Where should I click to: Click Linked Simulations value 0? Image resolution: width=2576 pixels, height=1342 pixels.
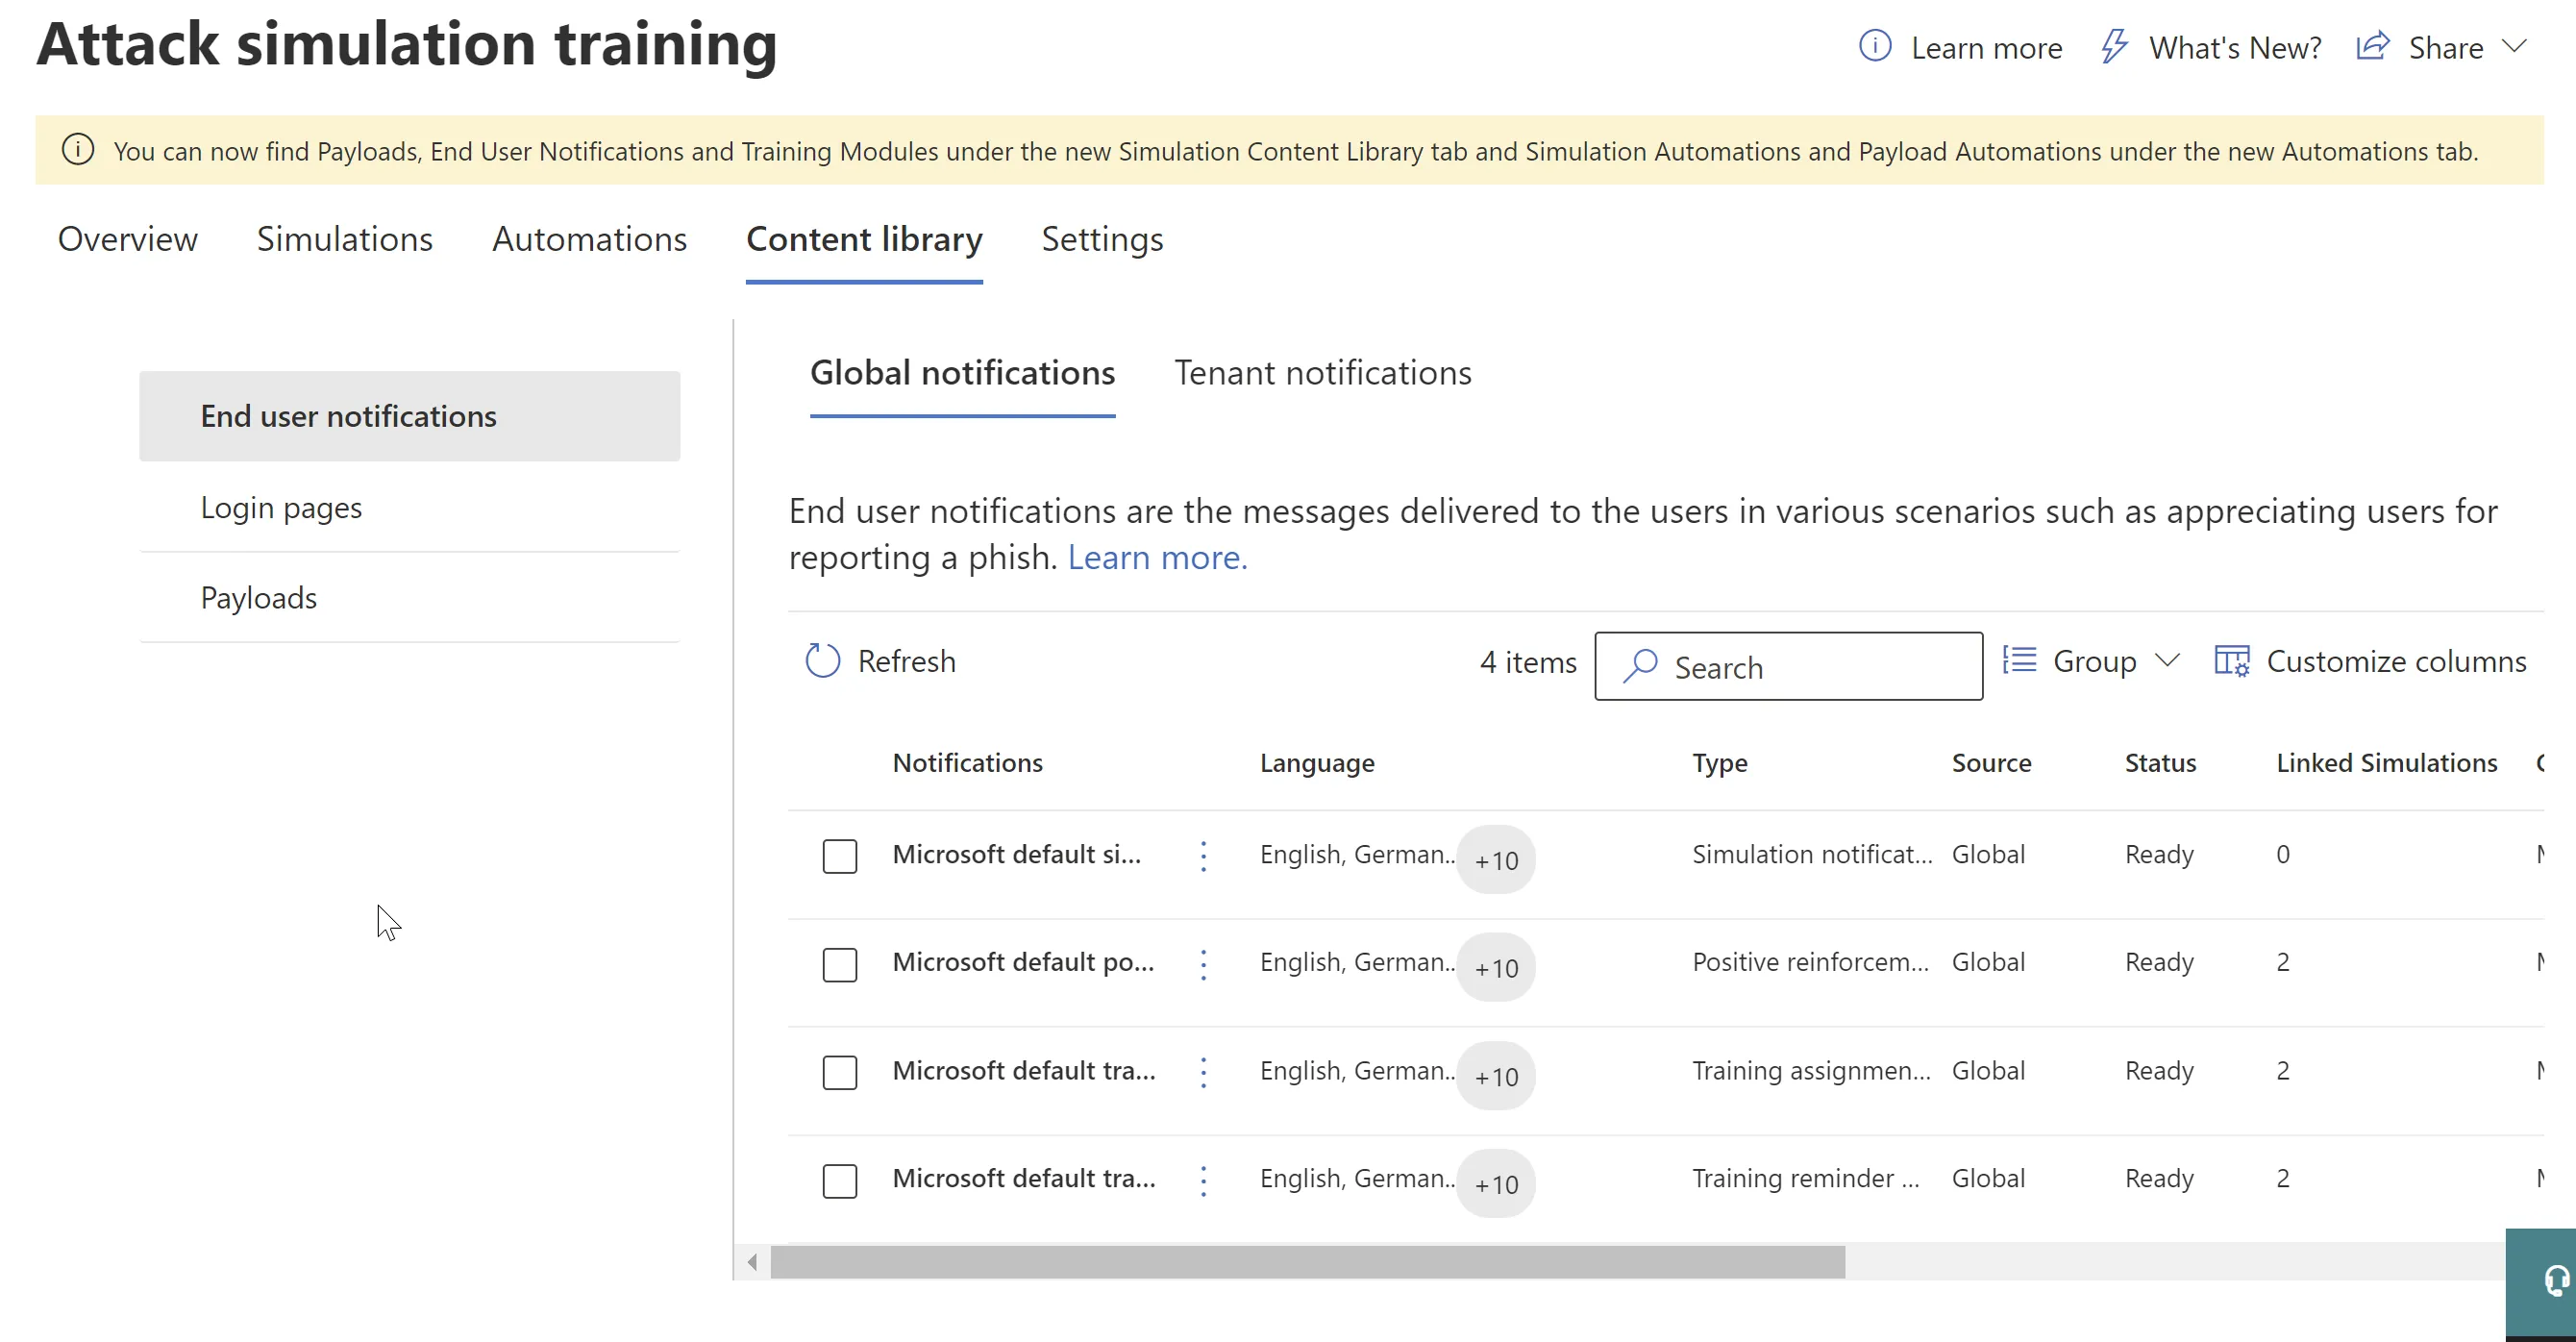click(2283, 855)
